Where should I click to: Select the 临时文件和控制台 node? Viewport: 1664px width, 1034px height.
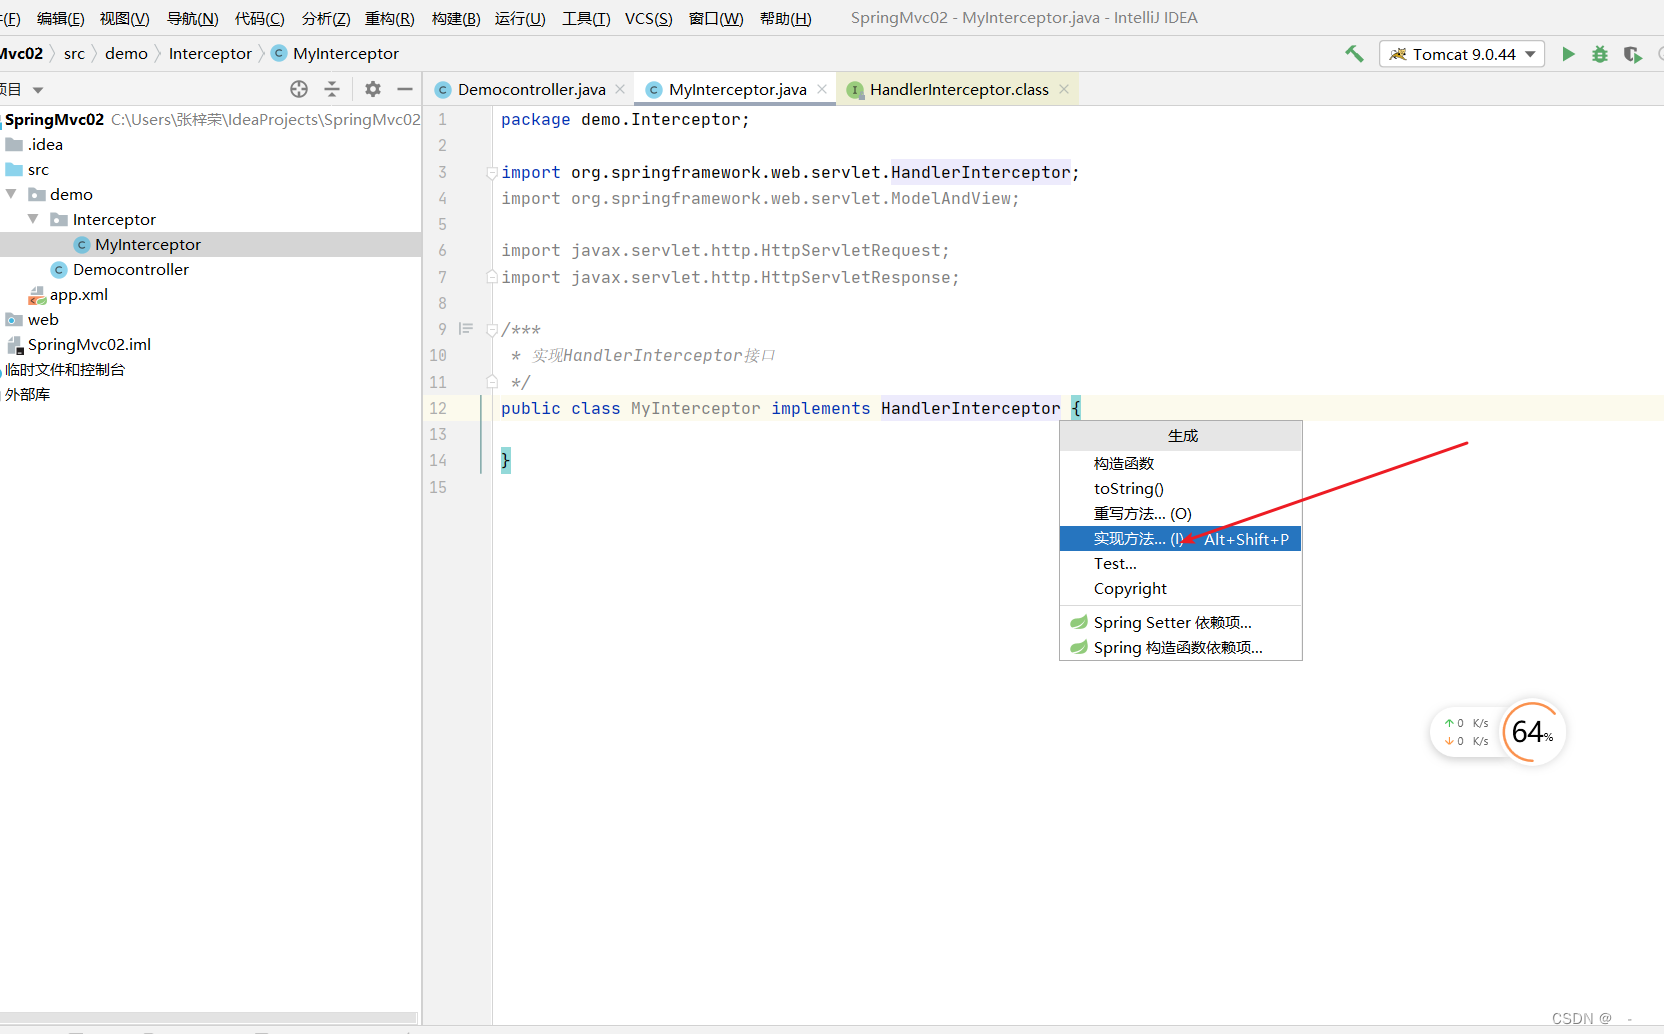pos(65,369)
